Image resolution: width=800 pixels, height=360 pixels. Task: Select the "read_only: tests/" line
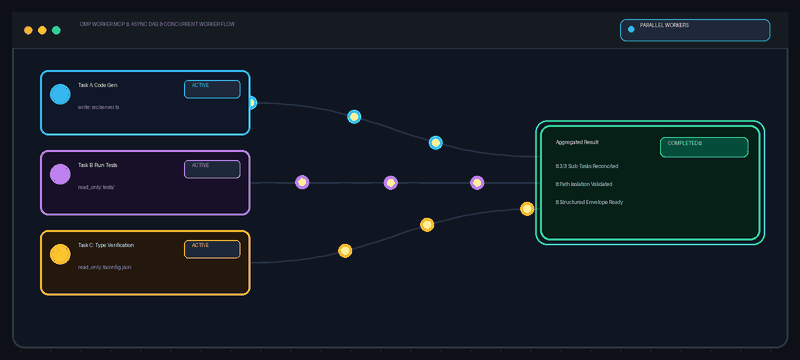pos(96,187)
